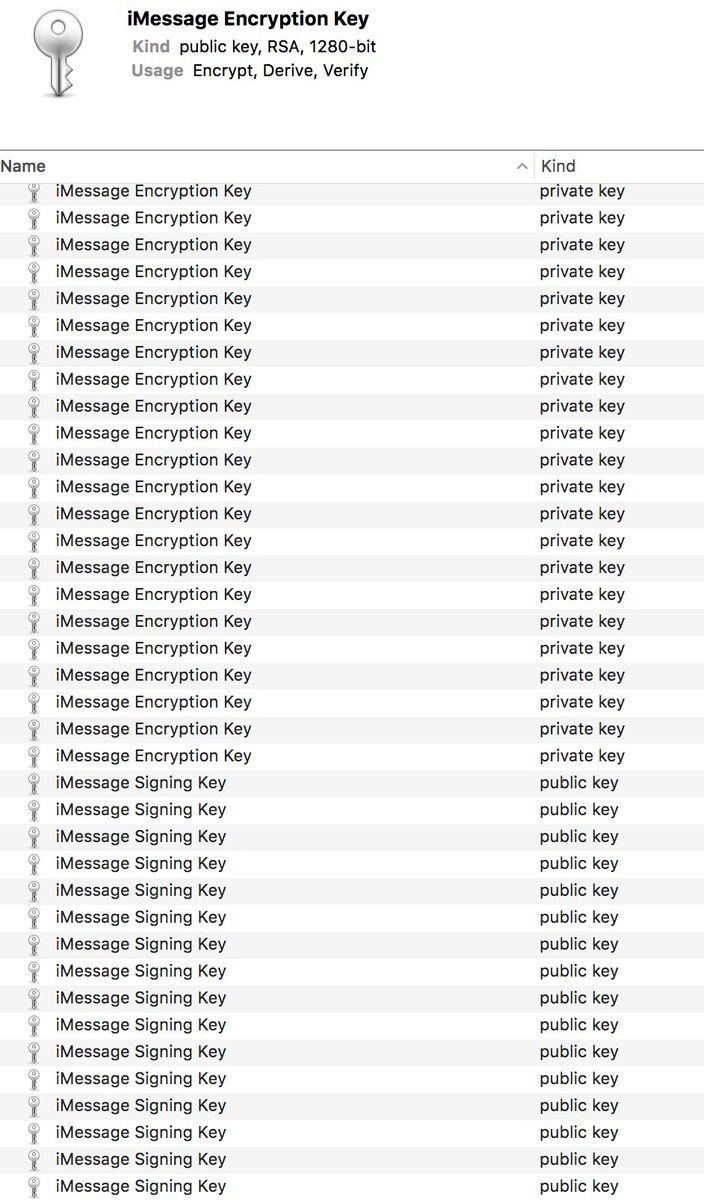Click the 'public key, RSA, 1280-bit' kind text
The width and height of the screenshot is (704, 1200).
[x=277, y=47]
